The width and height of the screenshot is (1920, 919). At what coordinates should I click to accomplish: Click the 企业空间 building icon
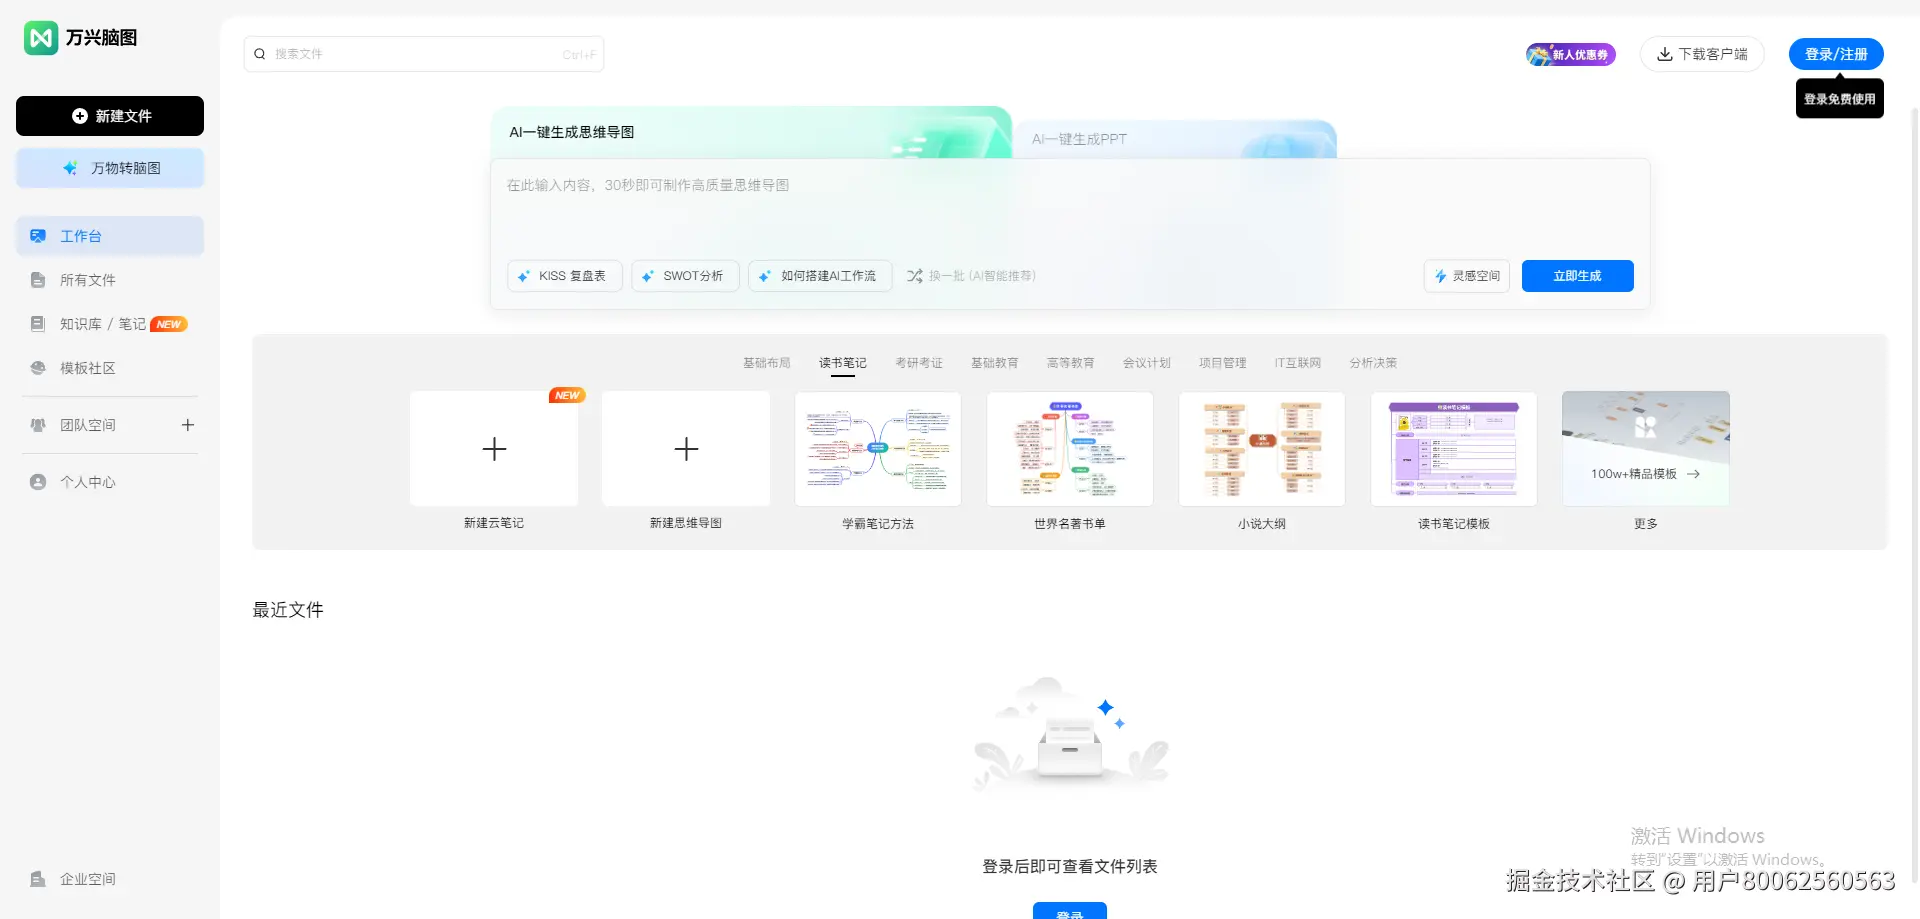click(38, 879)
